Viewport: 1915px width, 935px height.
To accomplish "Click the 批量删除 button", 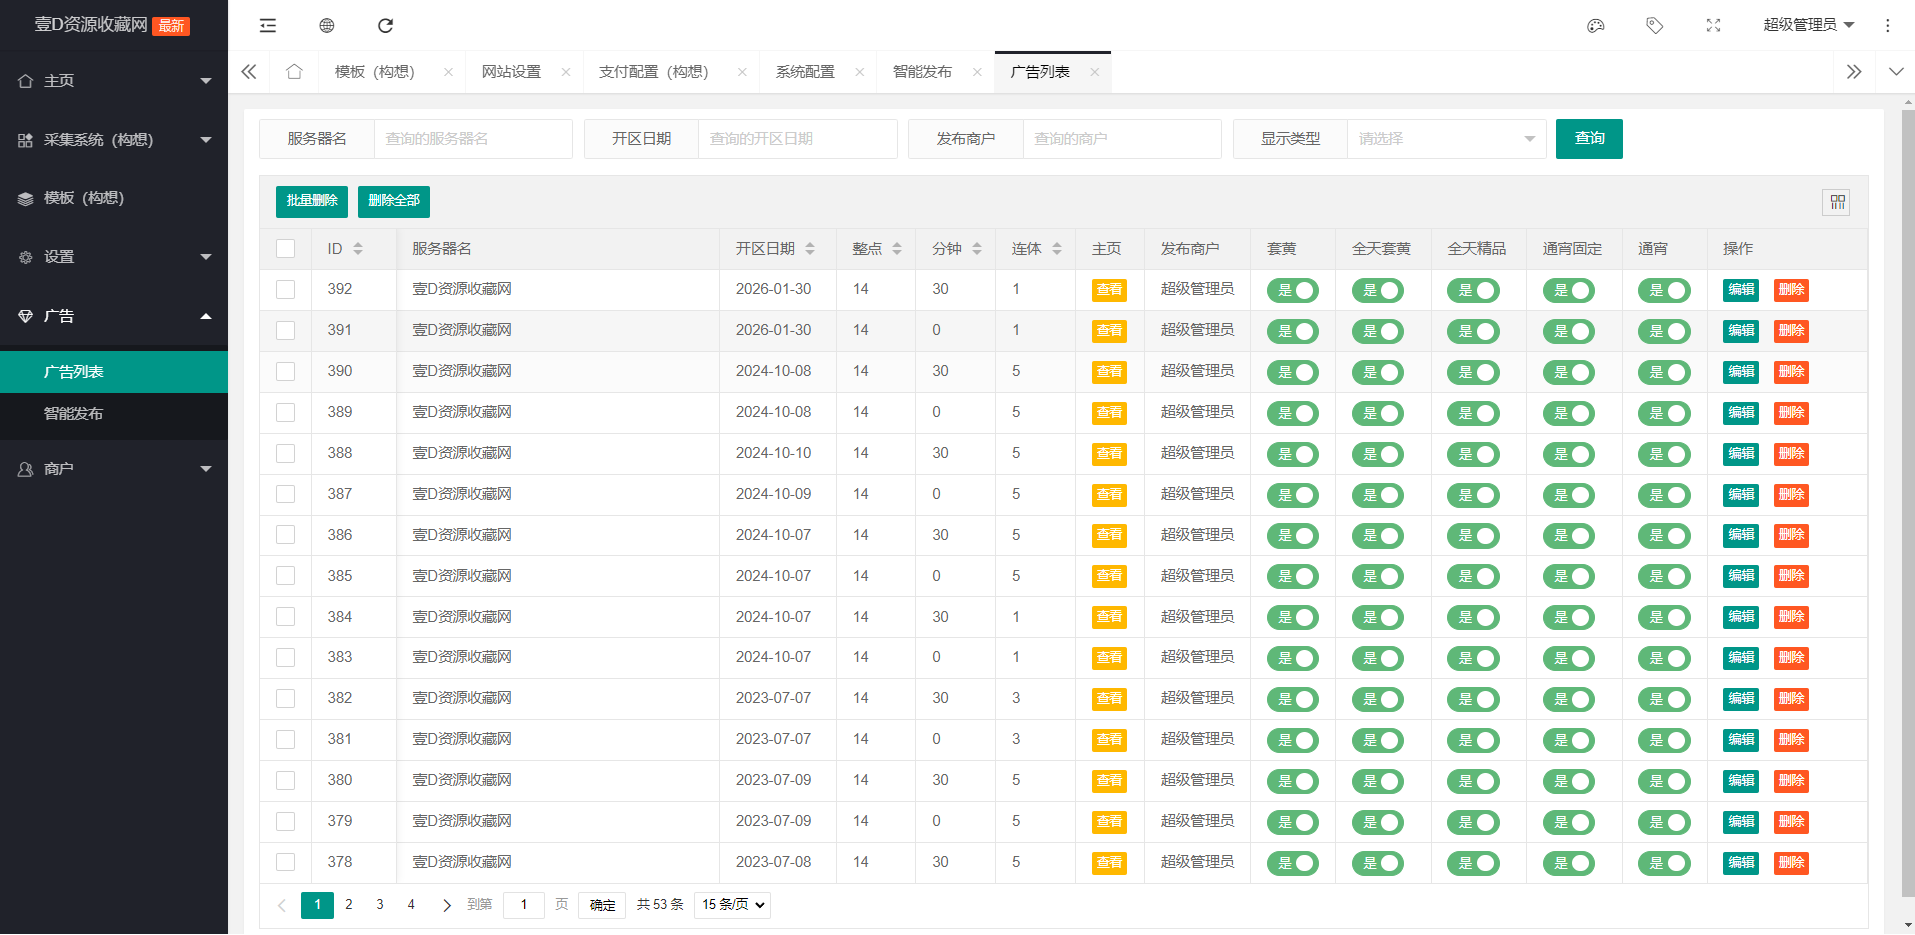I will tap(312, 201).
